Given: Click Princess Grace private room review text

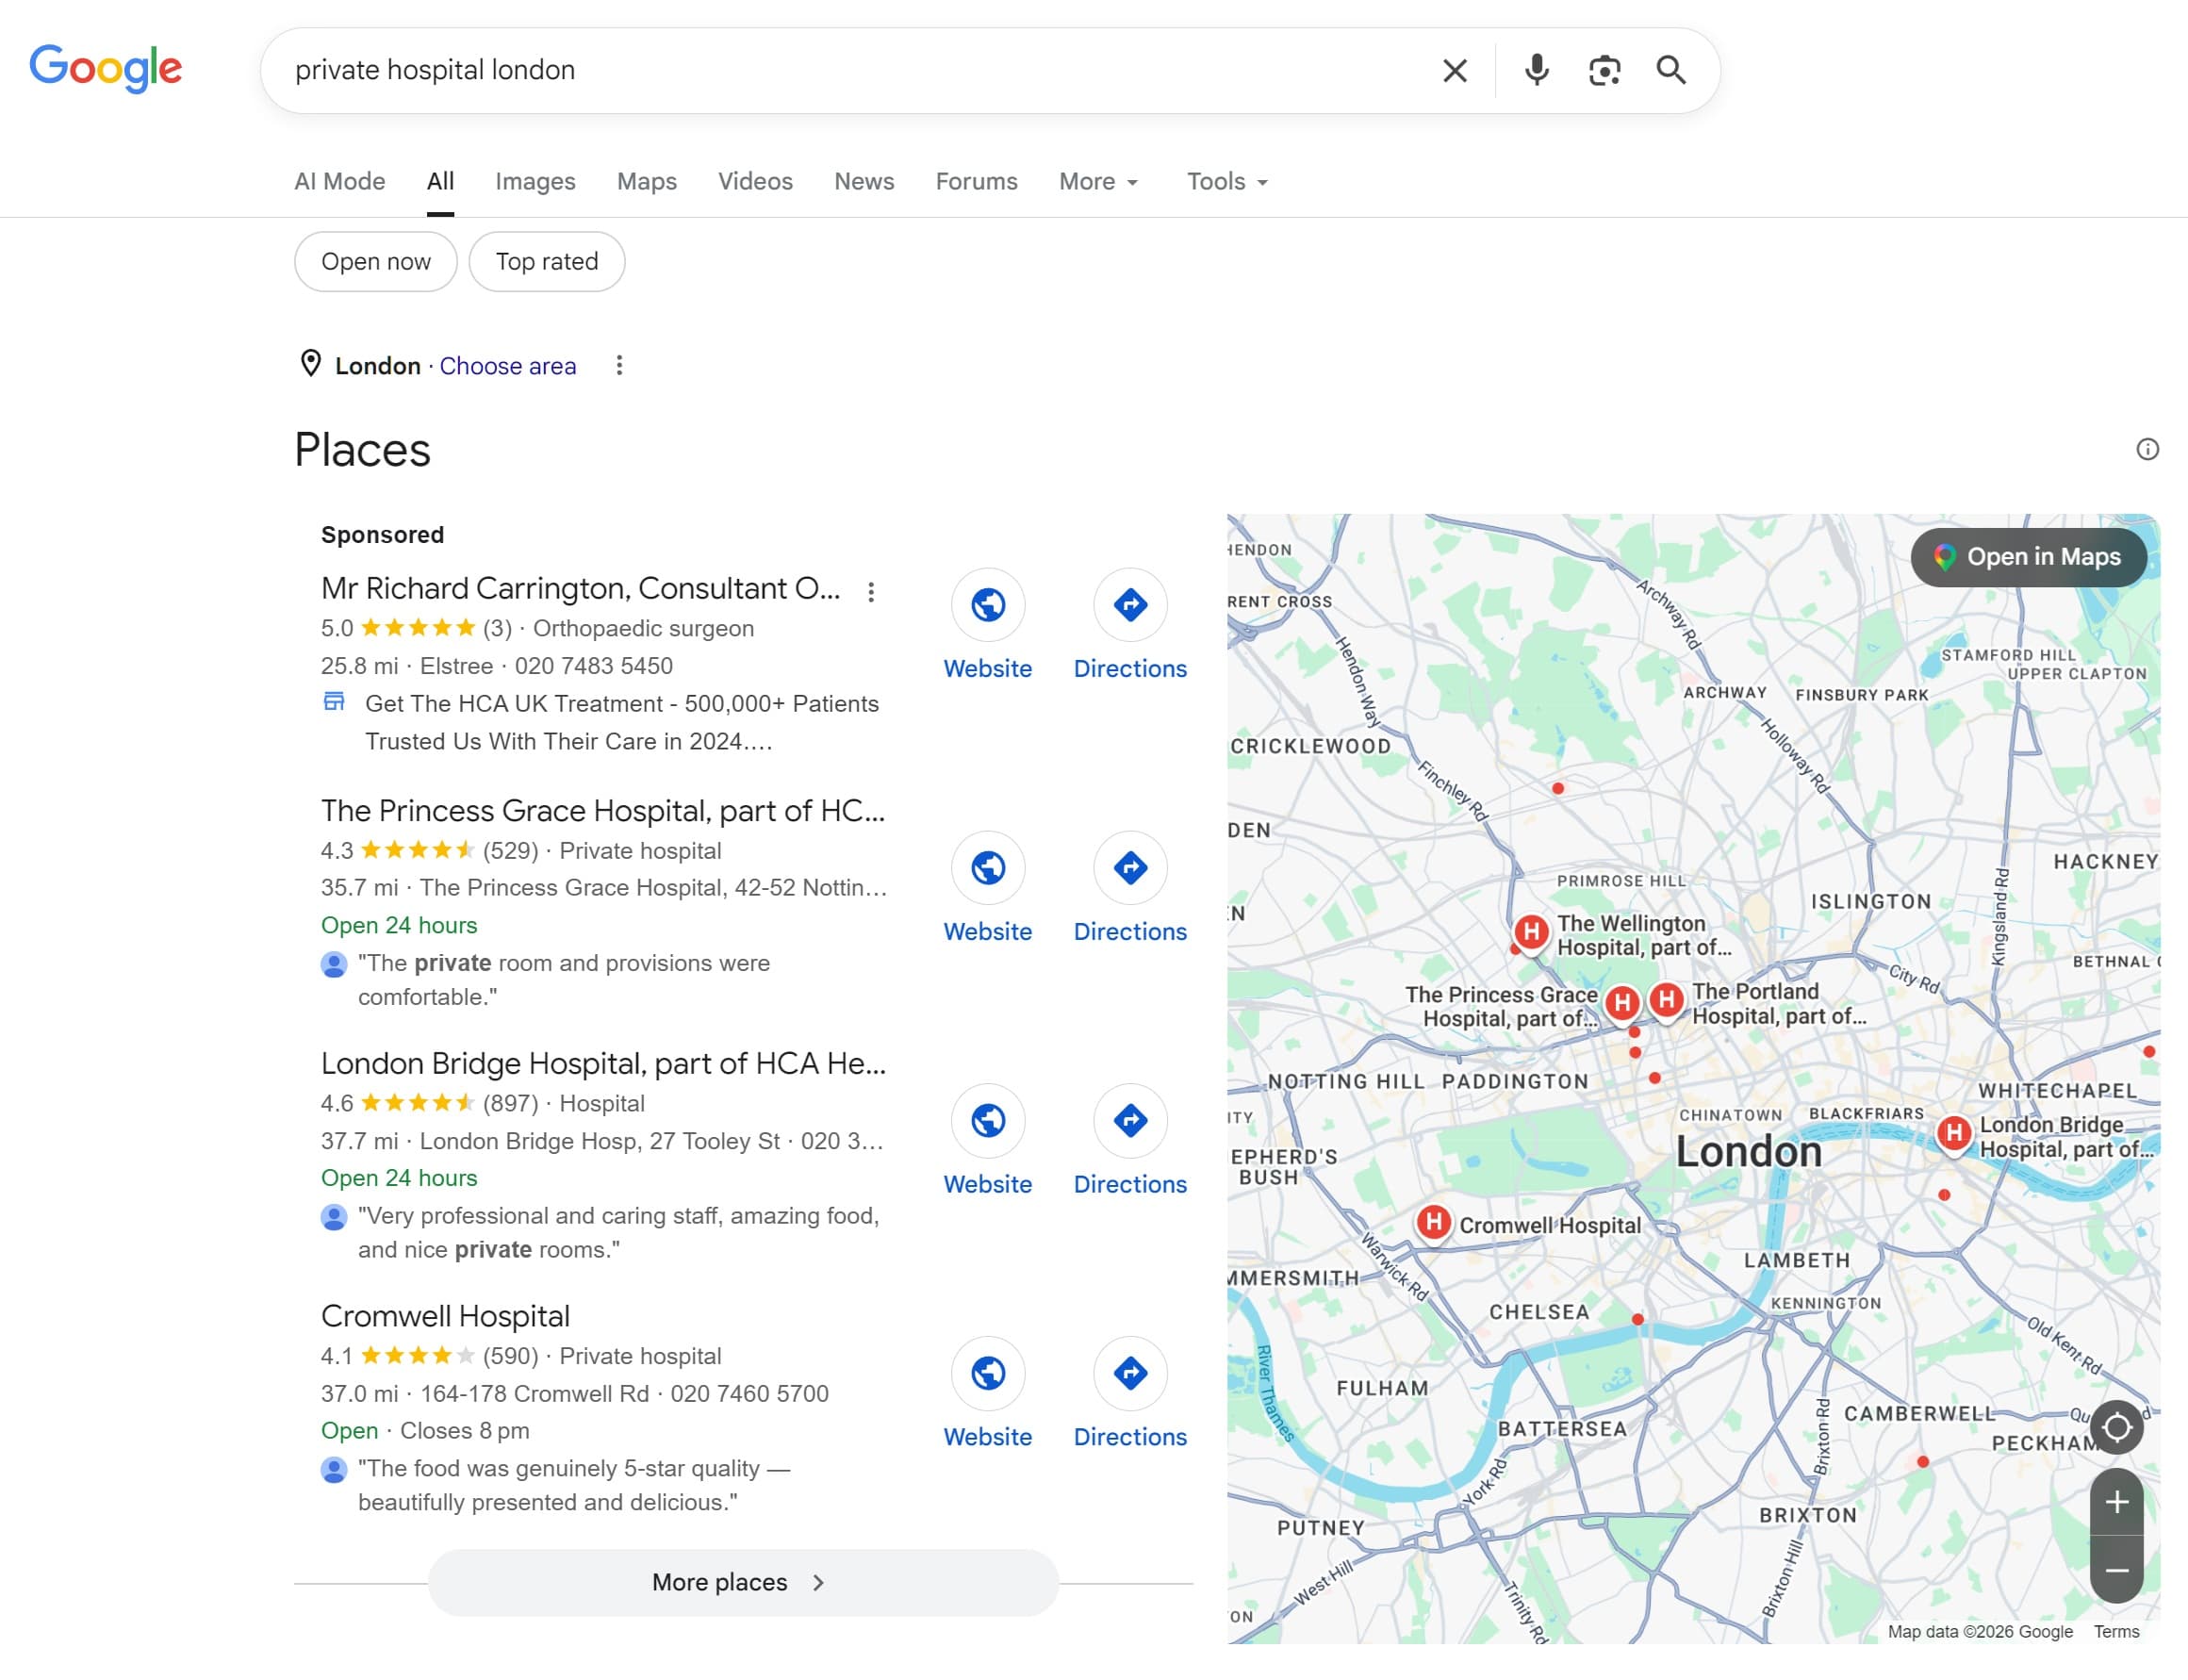Looking at the screenshot, I should [564, 980].
